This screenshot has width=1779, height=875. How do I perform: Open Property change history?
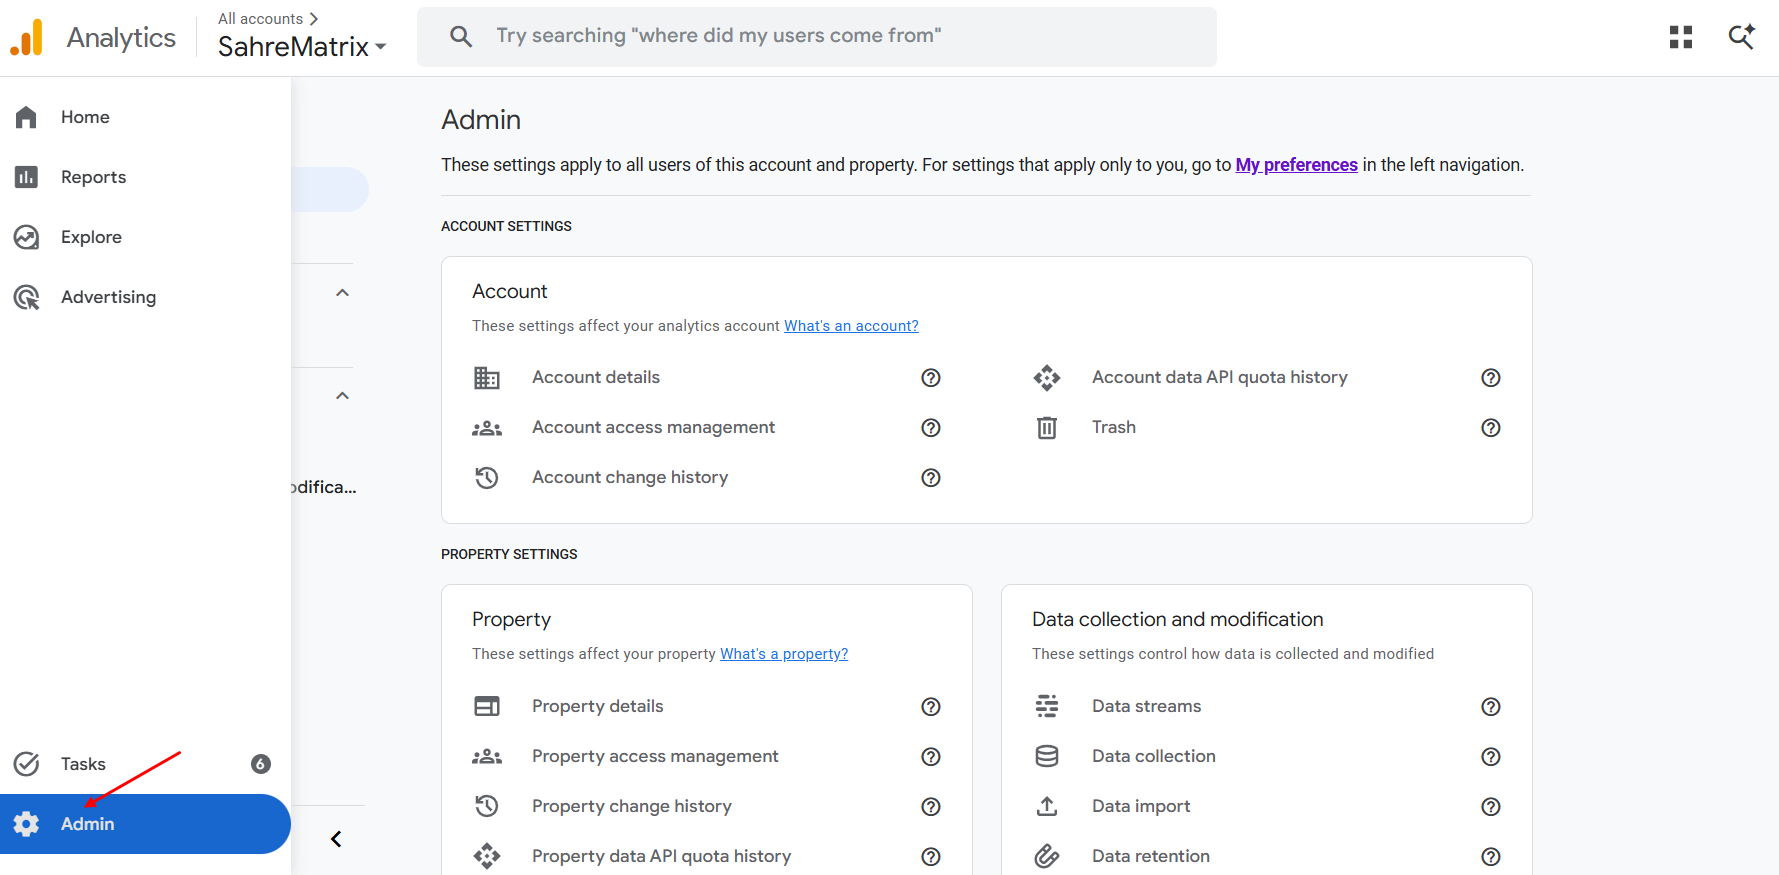tap(632, 806)
